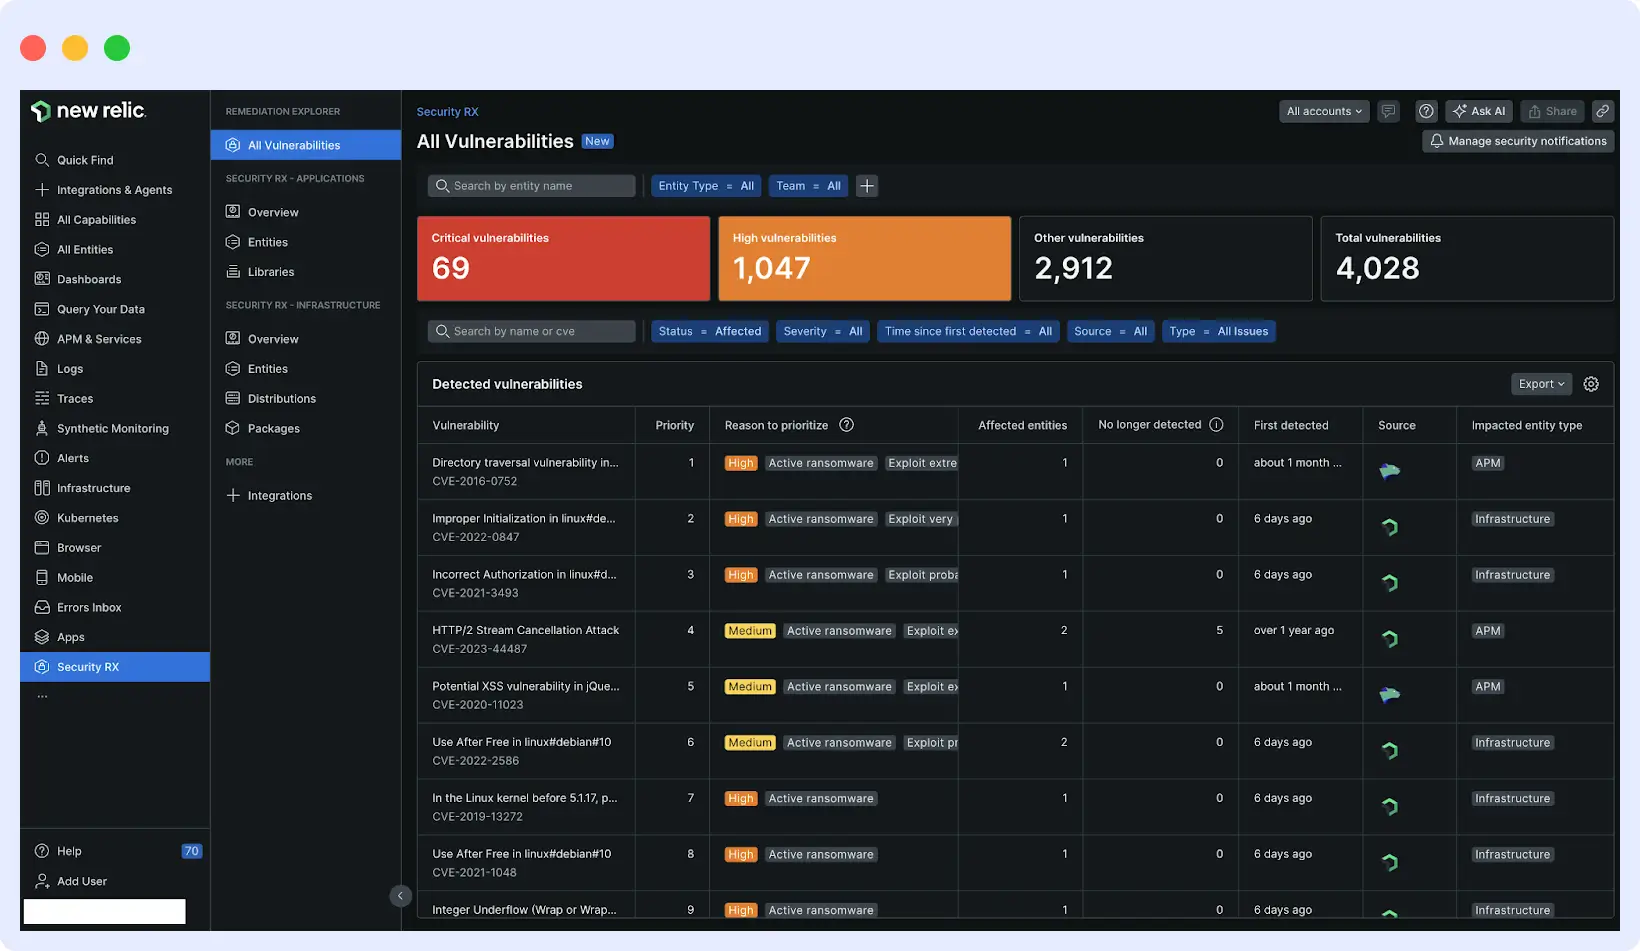
Task: Click the copy permalink icon next to Share
Action: coord(1603,111)
